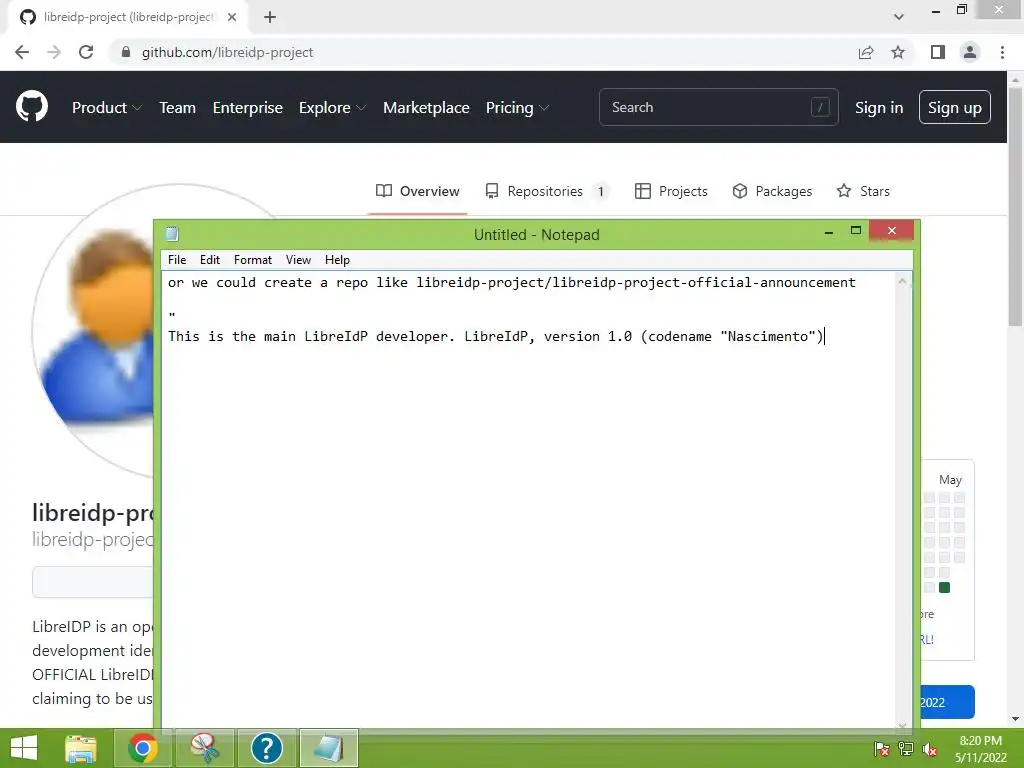The width and height of the screenshot is (1024, 768).
Task: Open the File menu in Notepad
Action: tap(177, 260)
